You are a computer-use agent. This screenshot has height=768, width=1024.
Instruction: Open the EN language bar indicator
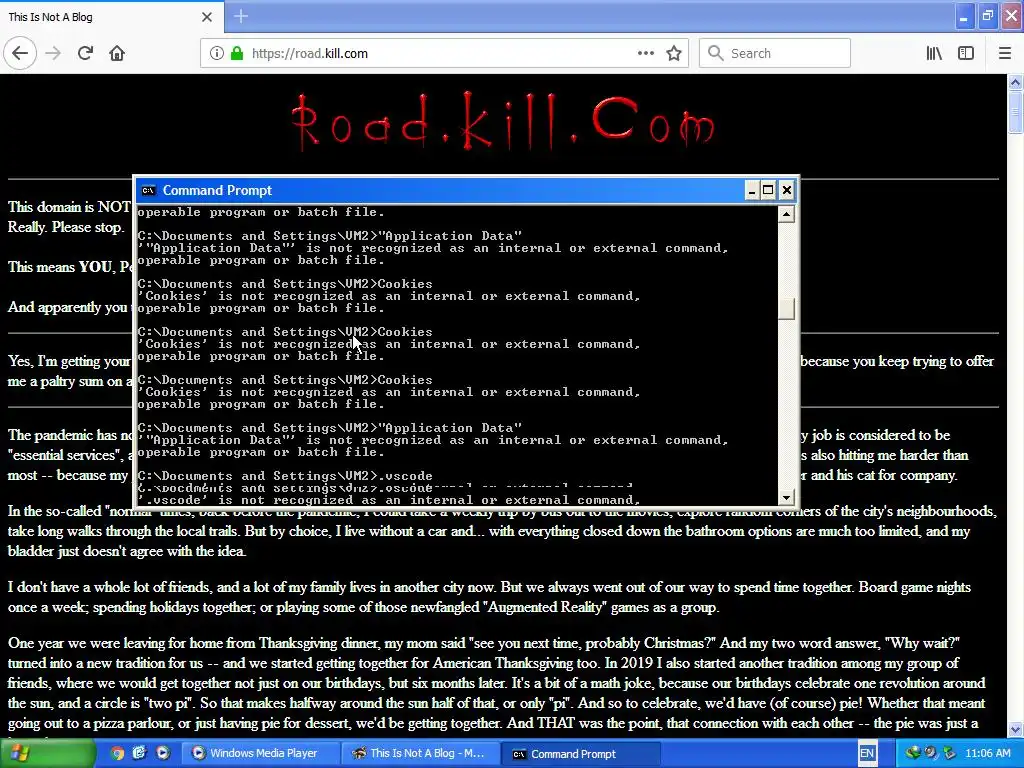[867, 754]
